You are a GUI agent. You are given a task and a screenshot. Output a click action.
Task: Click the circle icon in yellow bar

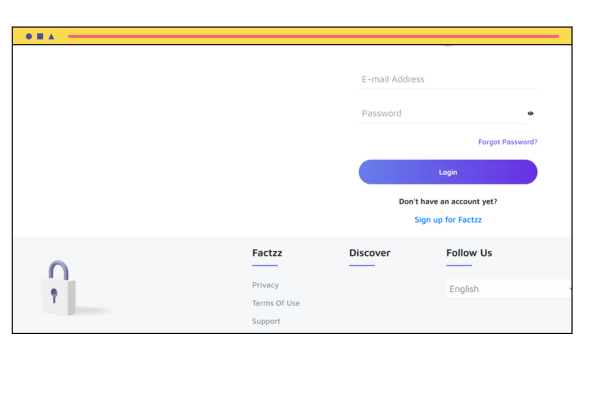[x=29, y=36]
